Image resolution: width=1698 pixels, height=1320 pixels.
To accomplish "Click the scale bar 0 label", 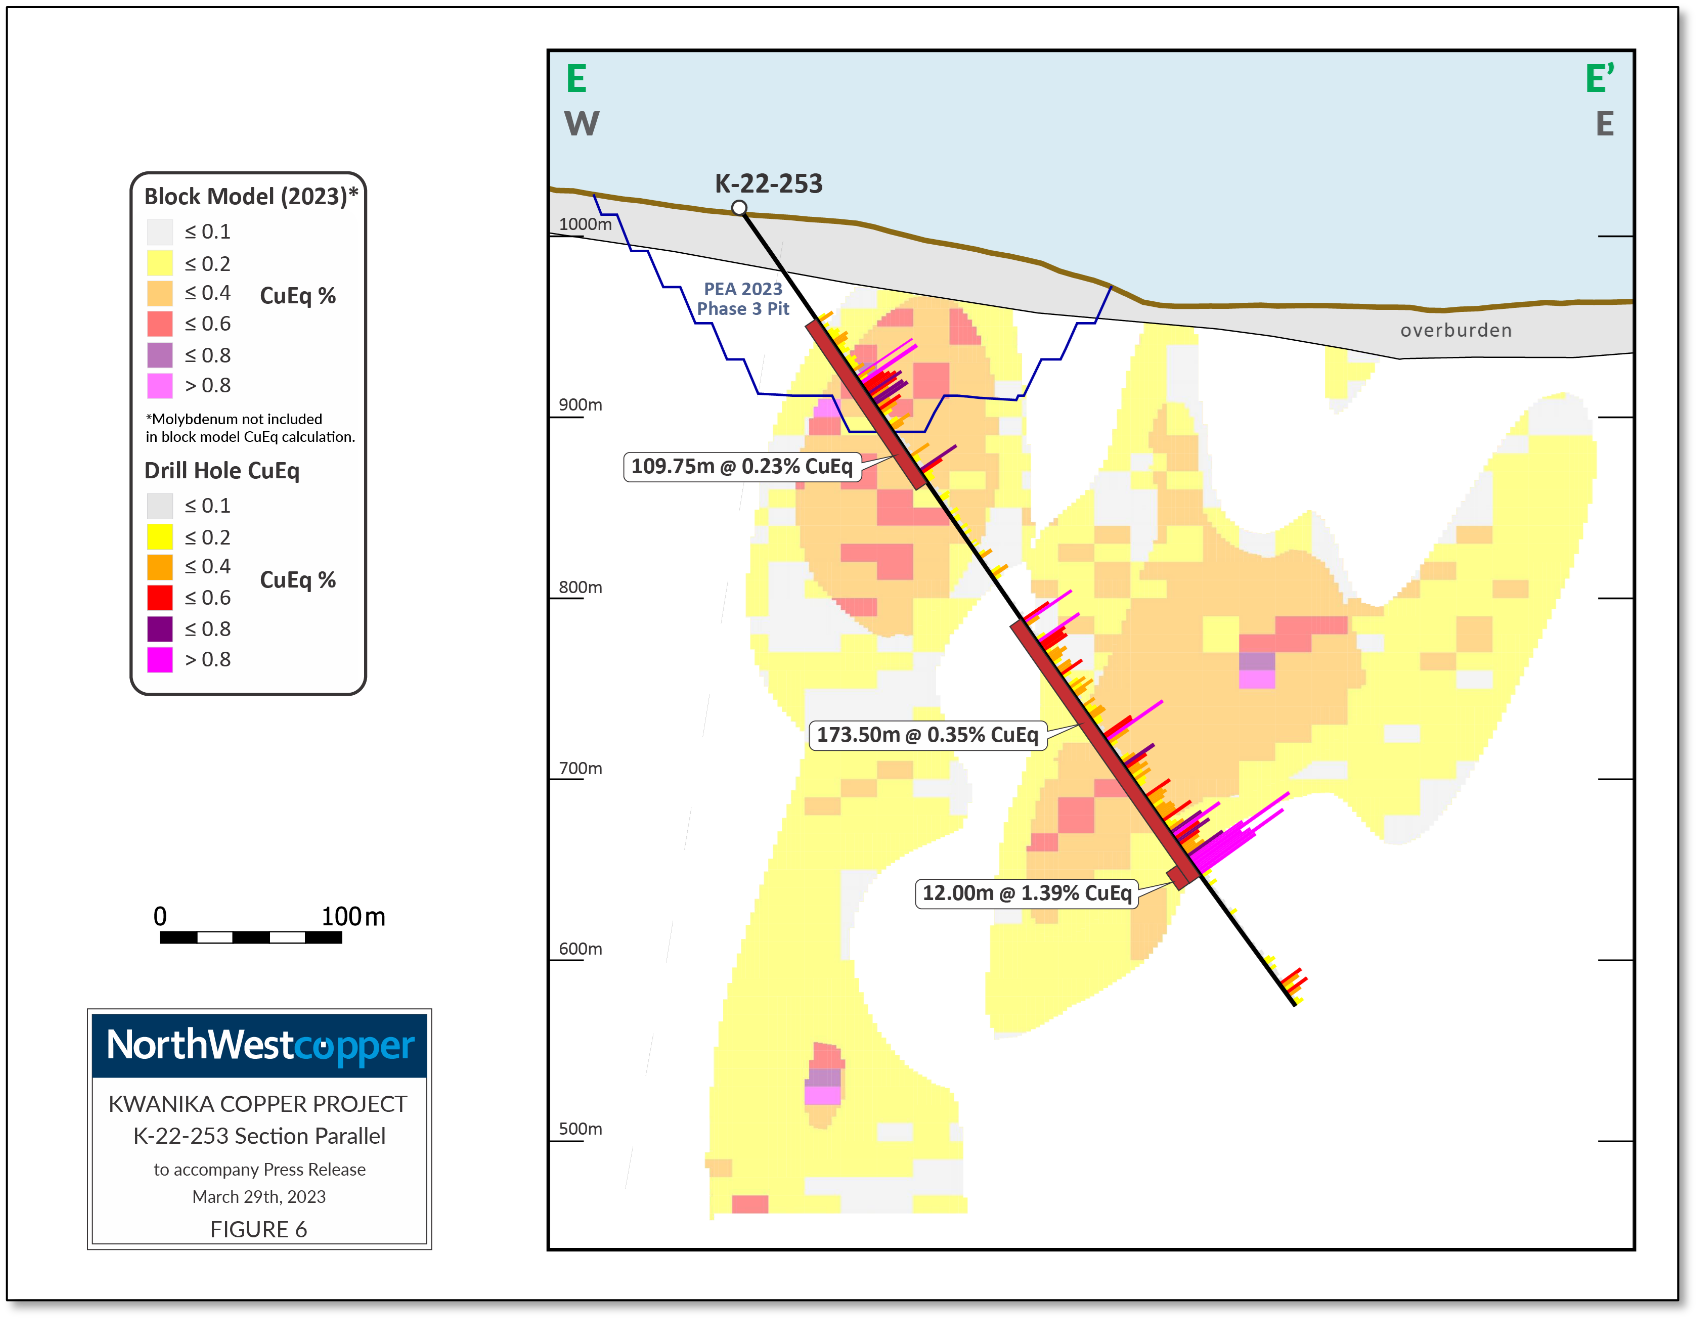I will click(x=160, y=917).
